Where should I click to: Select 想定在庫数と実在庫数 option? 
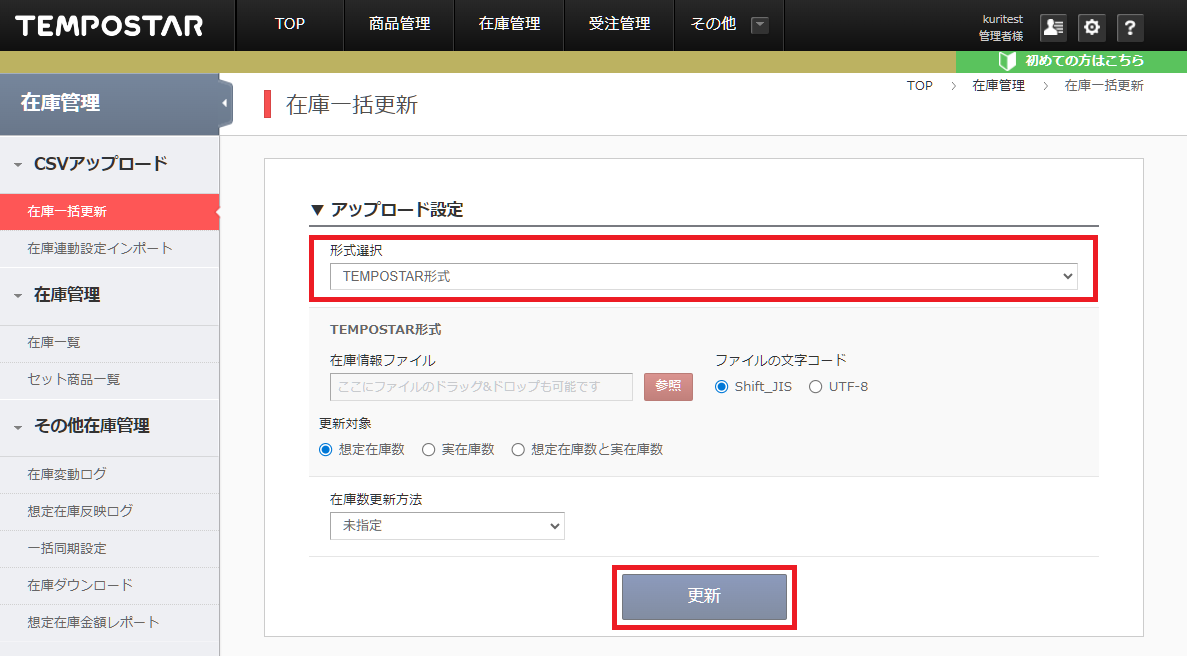(518, 449)
